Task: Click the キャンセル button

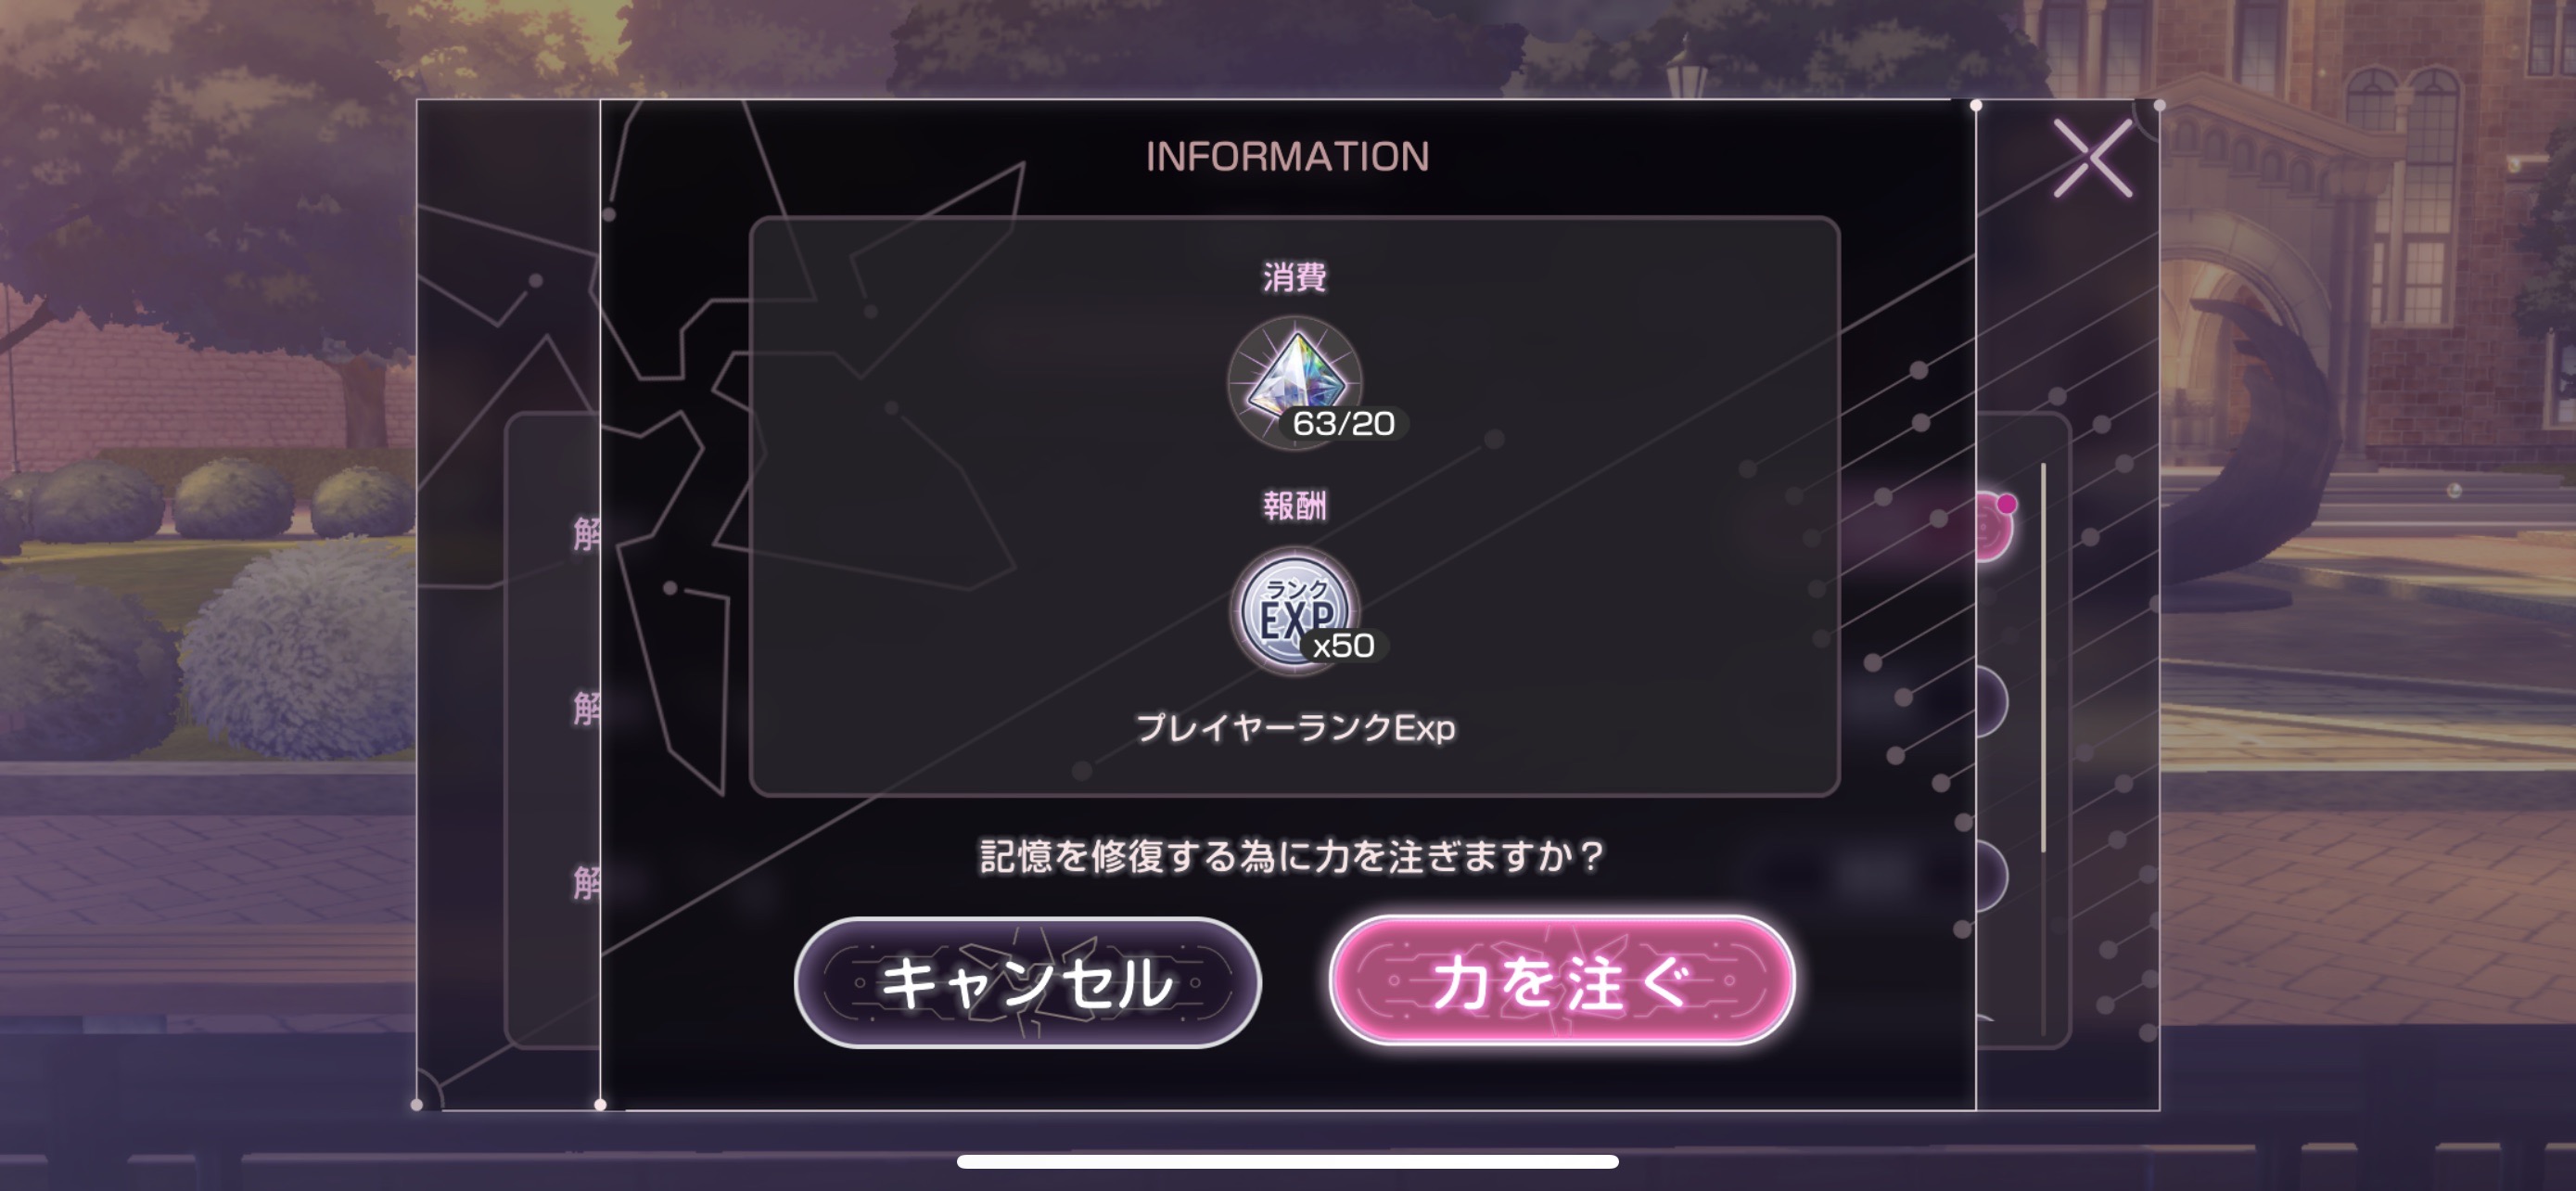Action: pyautogui.click(x=1027, y=982)
